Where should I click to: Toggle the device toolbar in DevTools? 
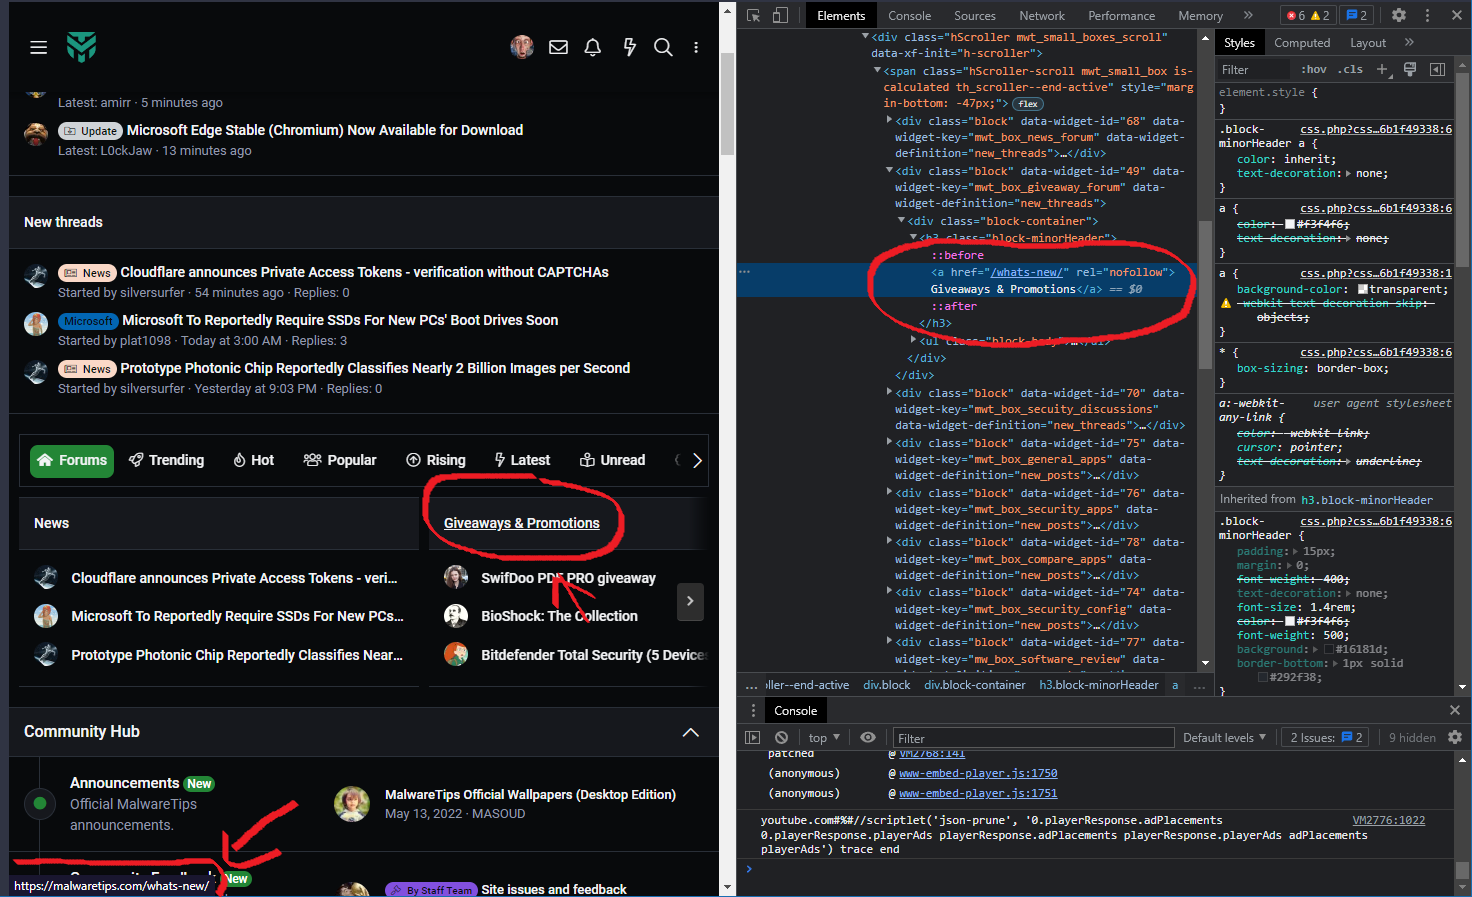780,15
